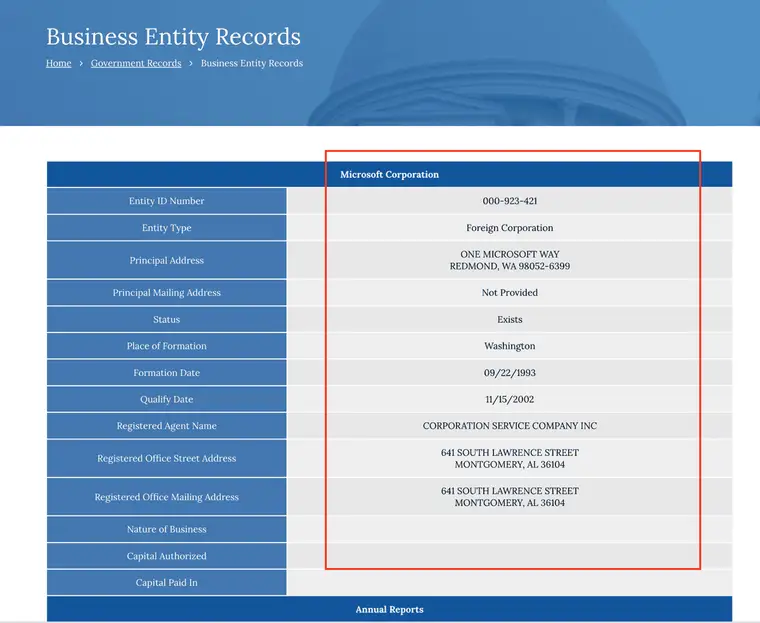Select ONE MICROSOFT WAY address line
This screenshot has height=623, width=760.
(x=510, y=254)
